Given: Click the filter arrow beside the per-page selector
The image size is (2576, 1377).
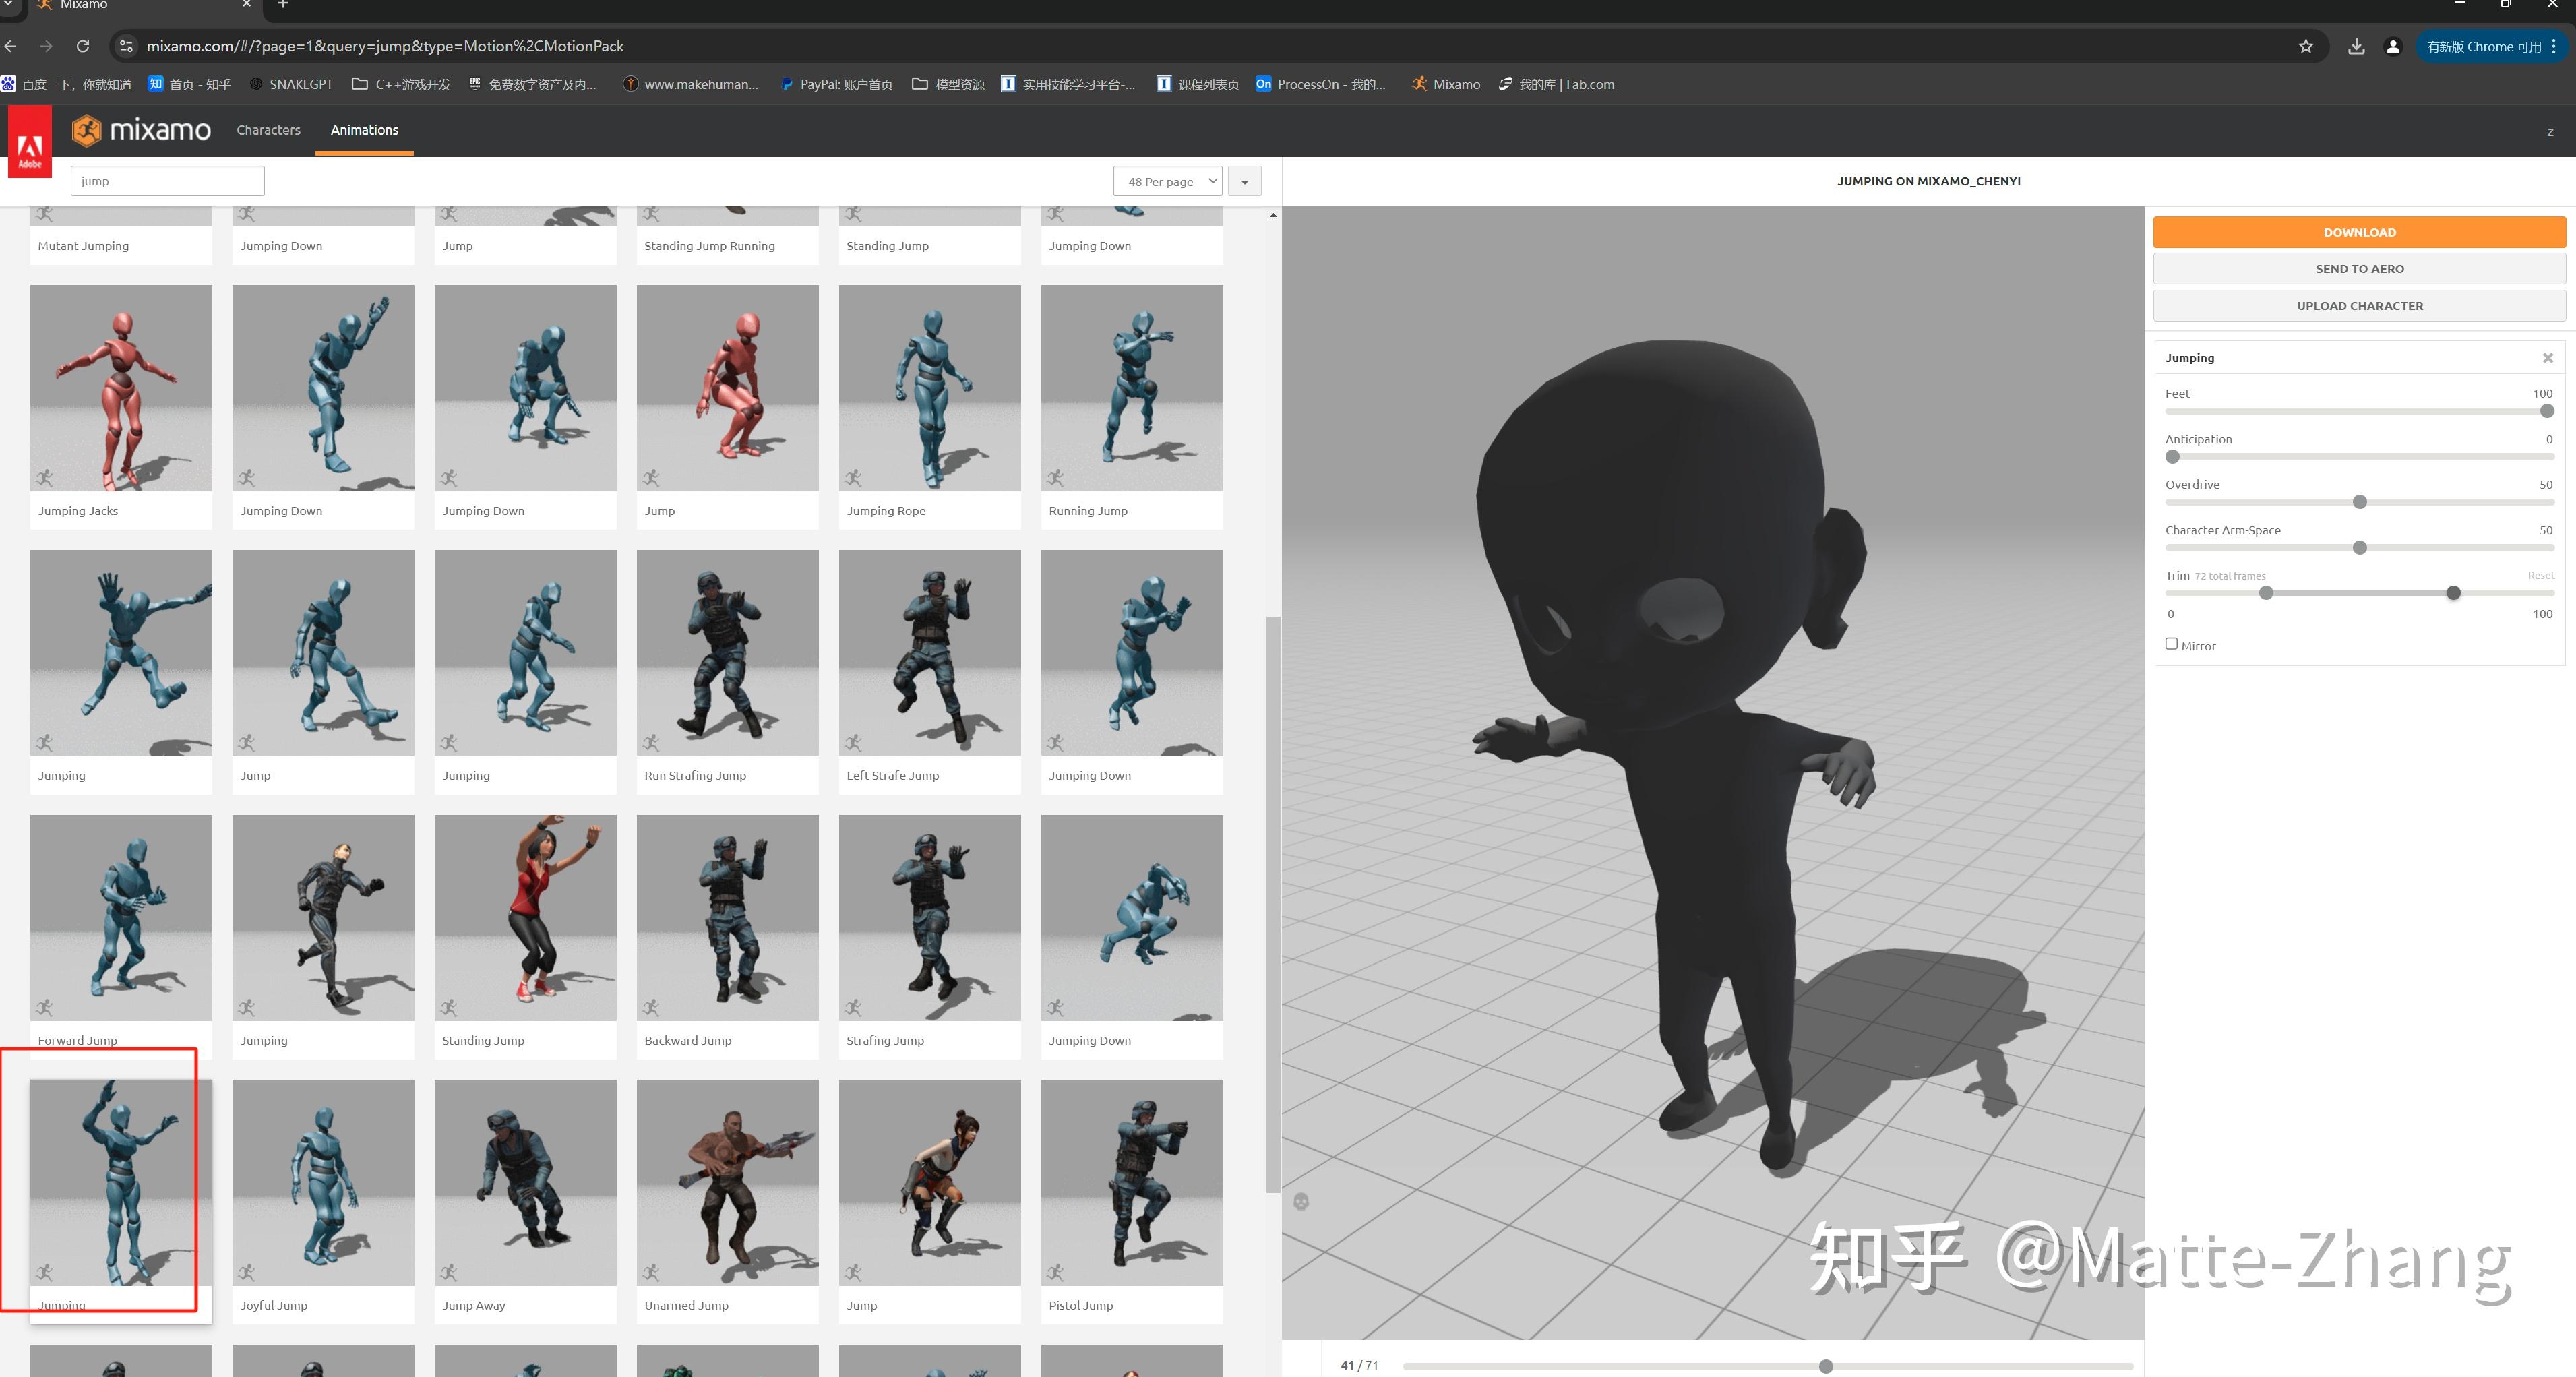Looking at the screenshot, I should (x=1244, y=181).
